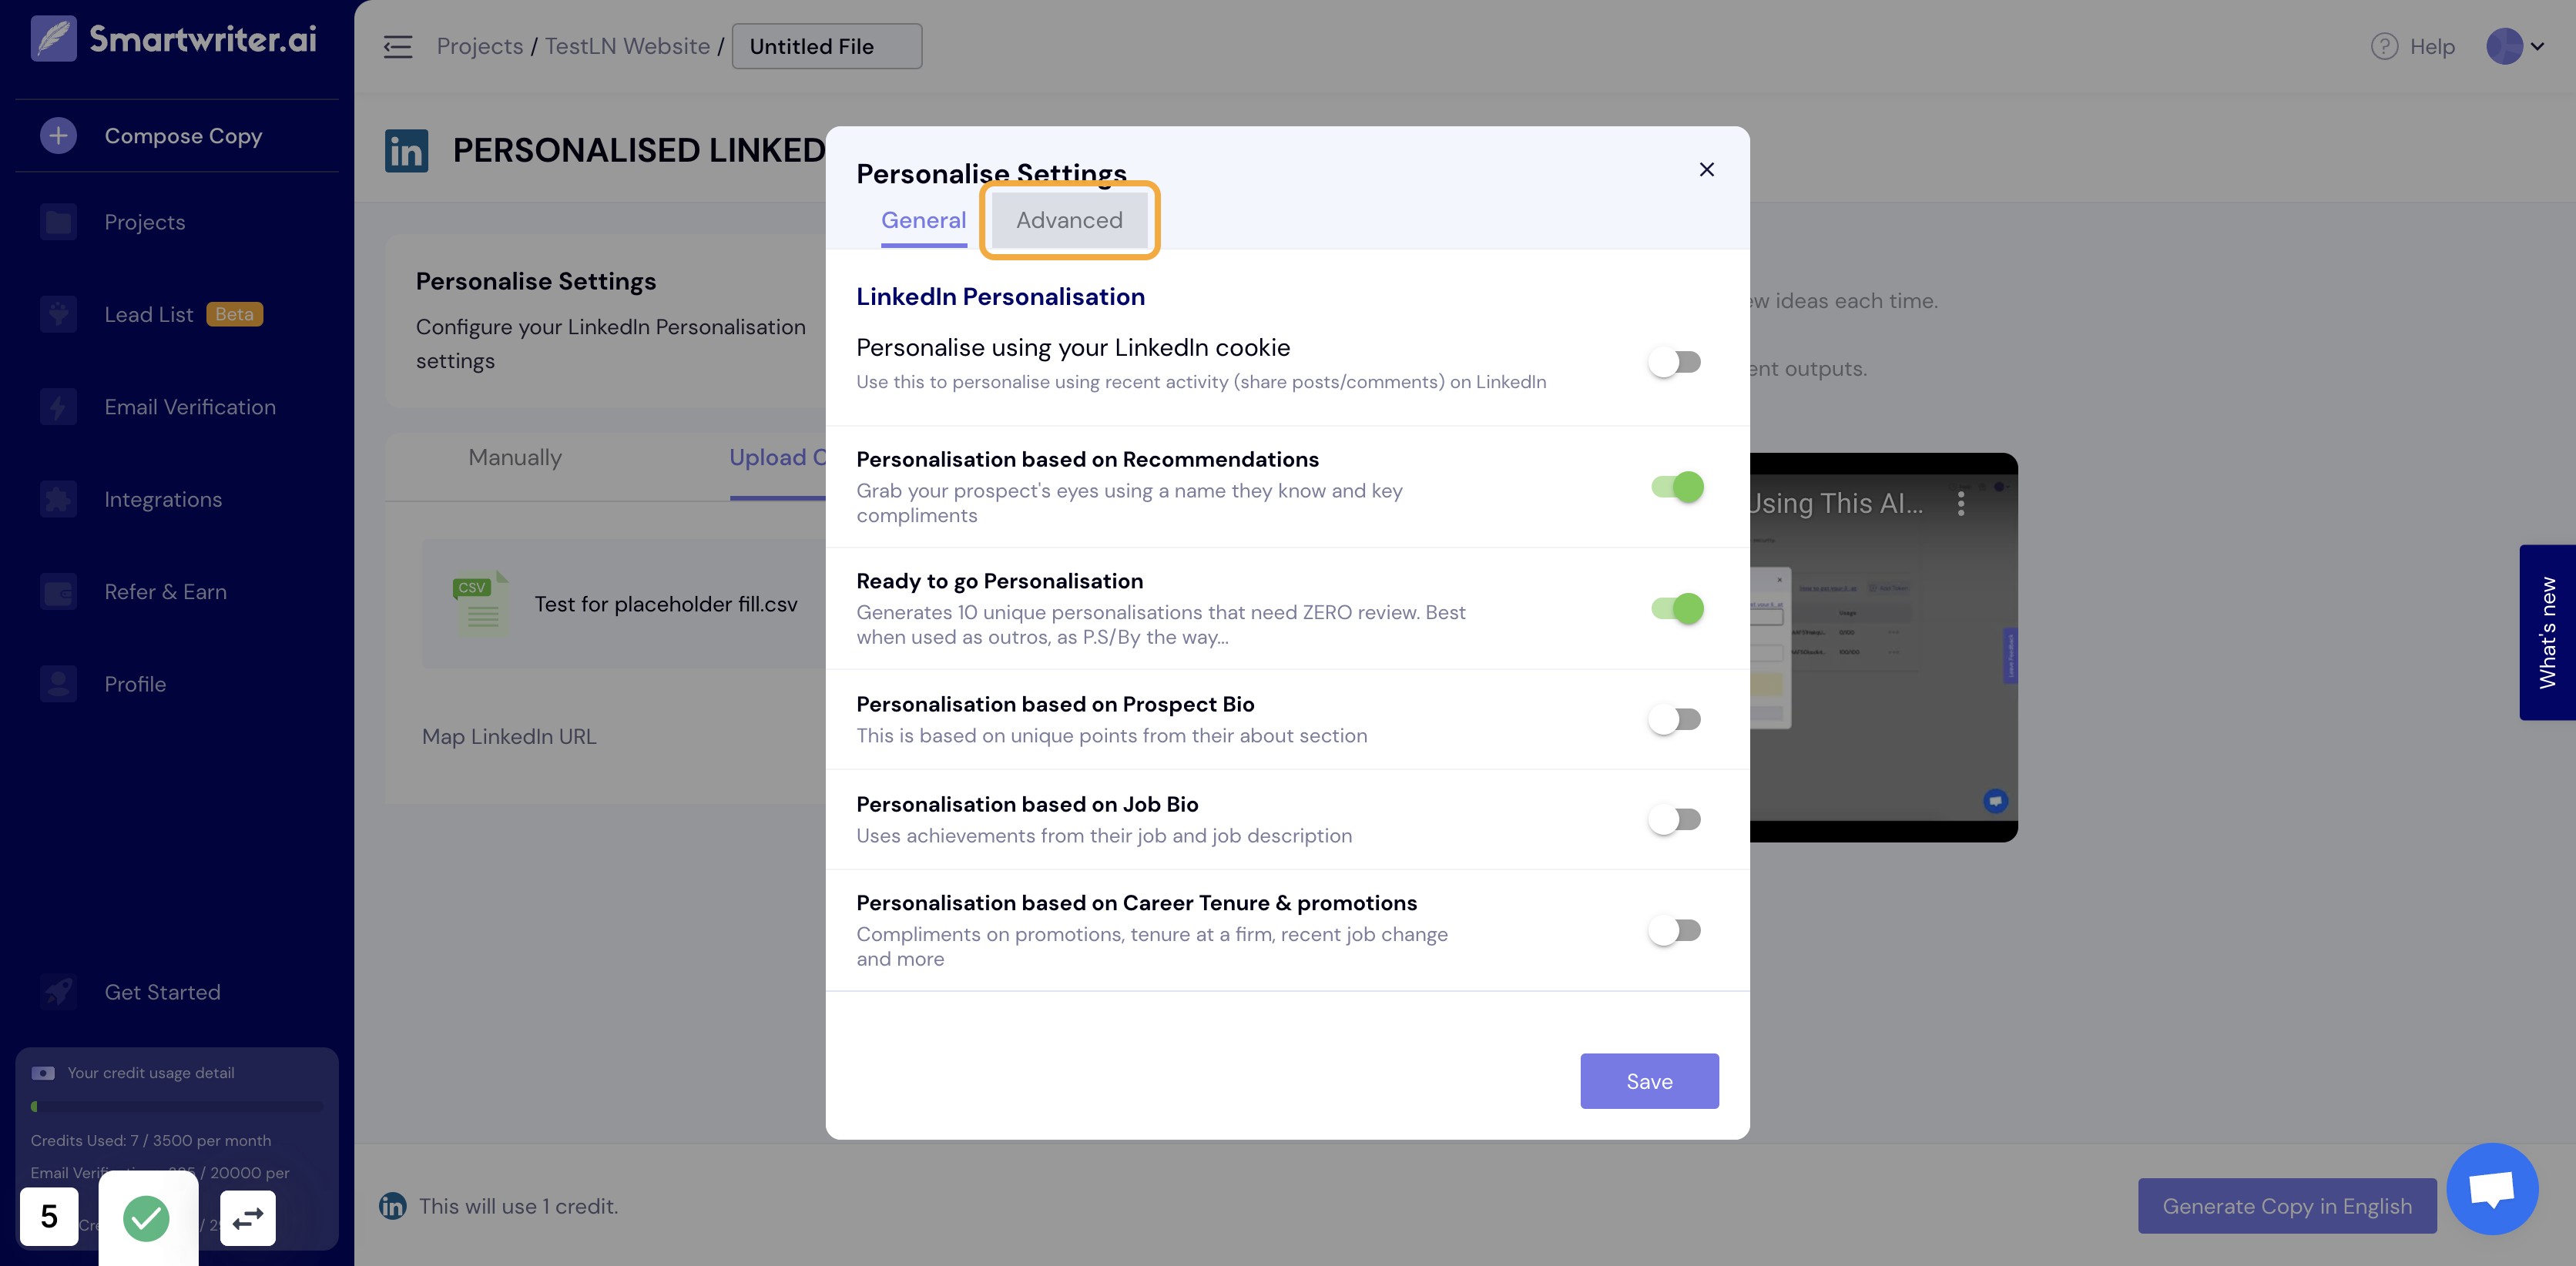The width and height of the screenshot is (2576, 1266).
Task: Click 'Test for placeholder fill.csv' file name
Action: 666,604
